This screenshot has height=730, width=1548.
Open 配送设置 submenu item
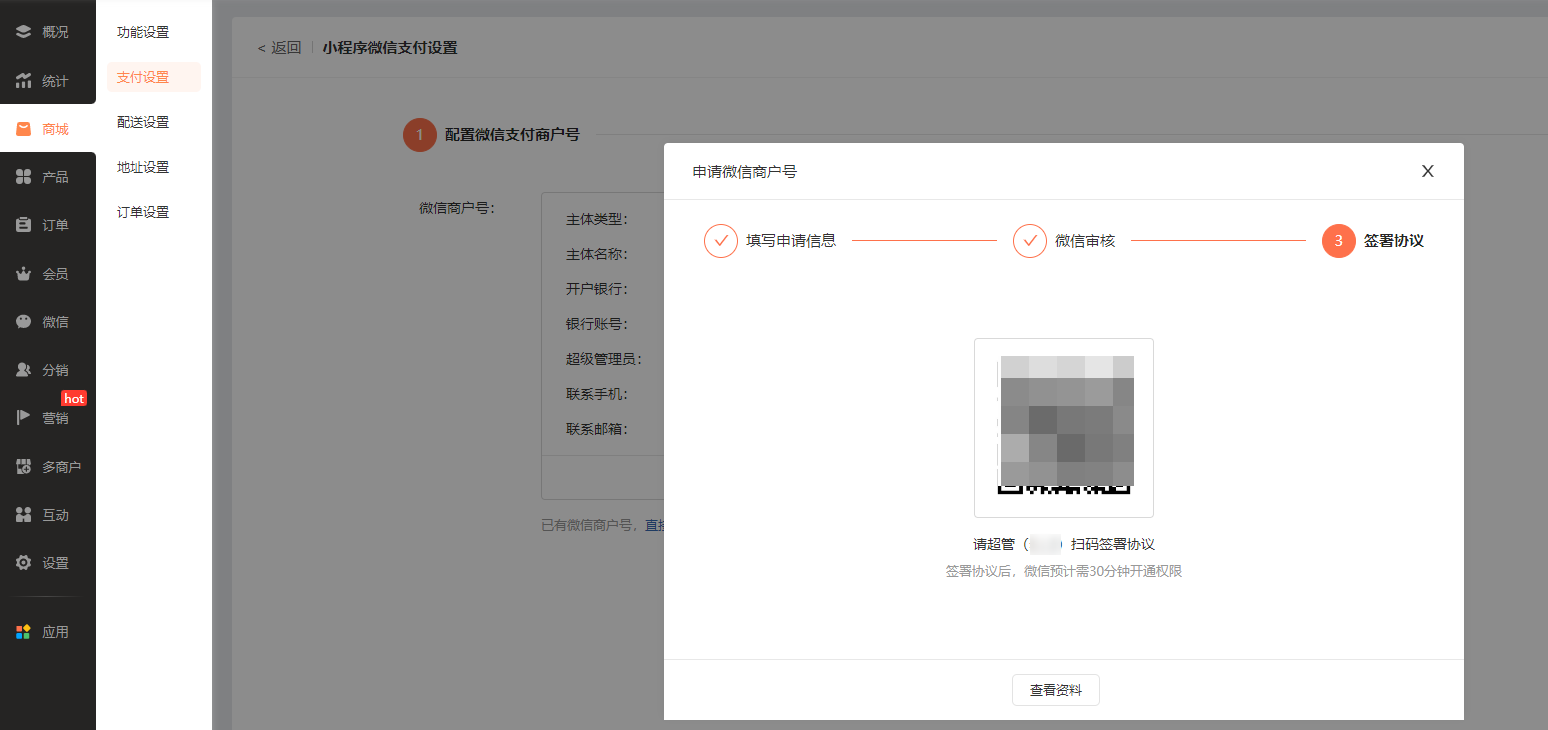pos(143,122)
